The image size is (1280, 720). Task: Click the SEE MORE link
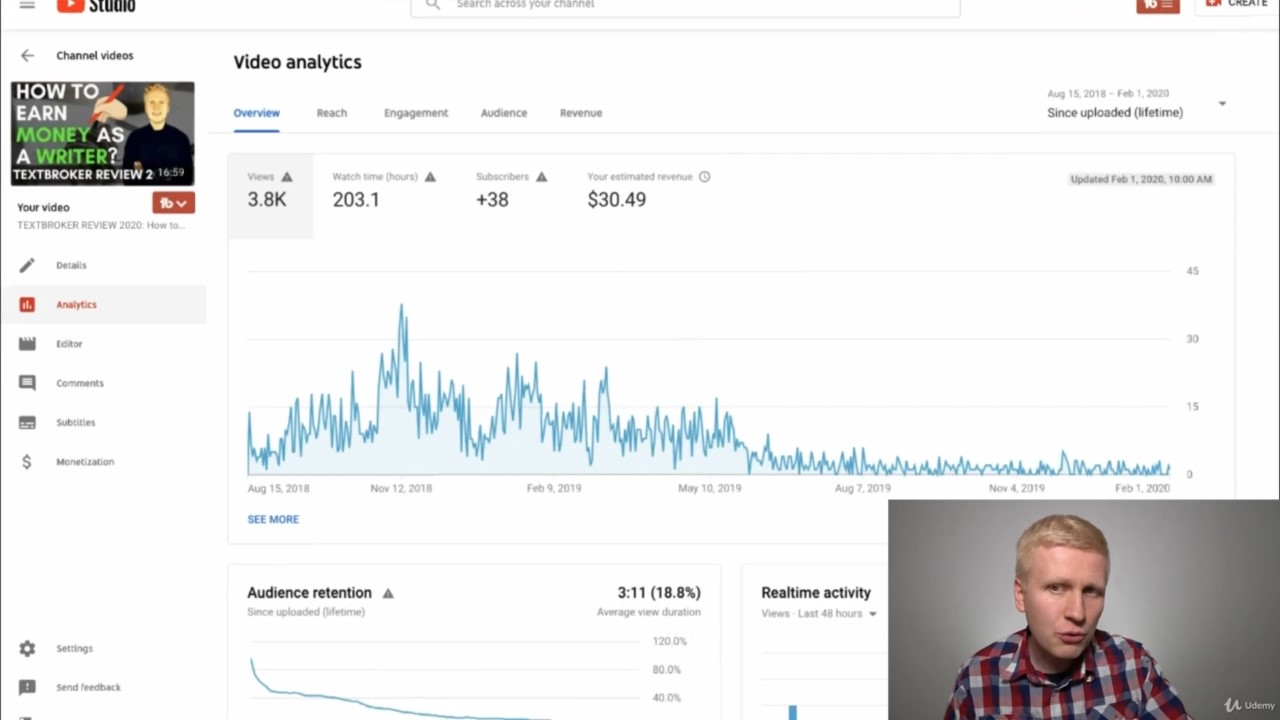(273, 519)
